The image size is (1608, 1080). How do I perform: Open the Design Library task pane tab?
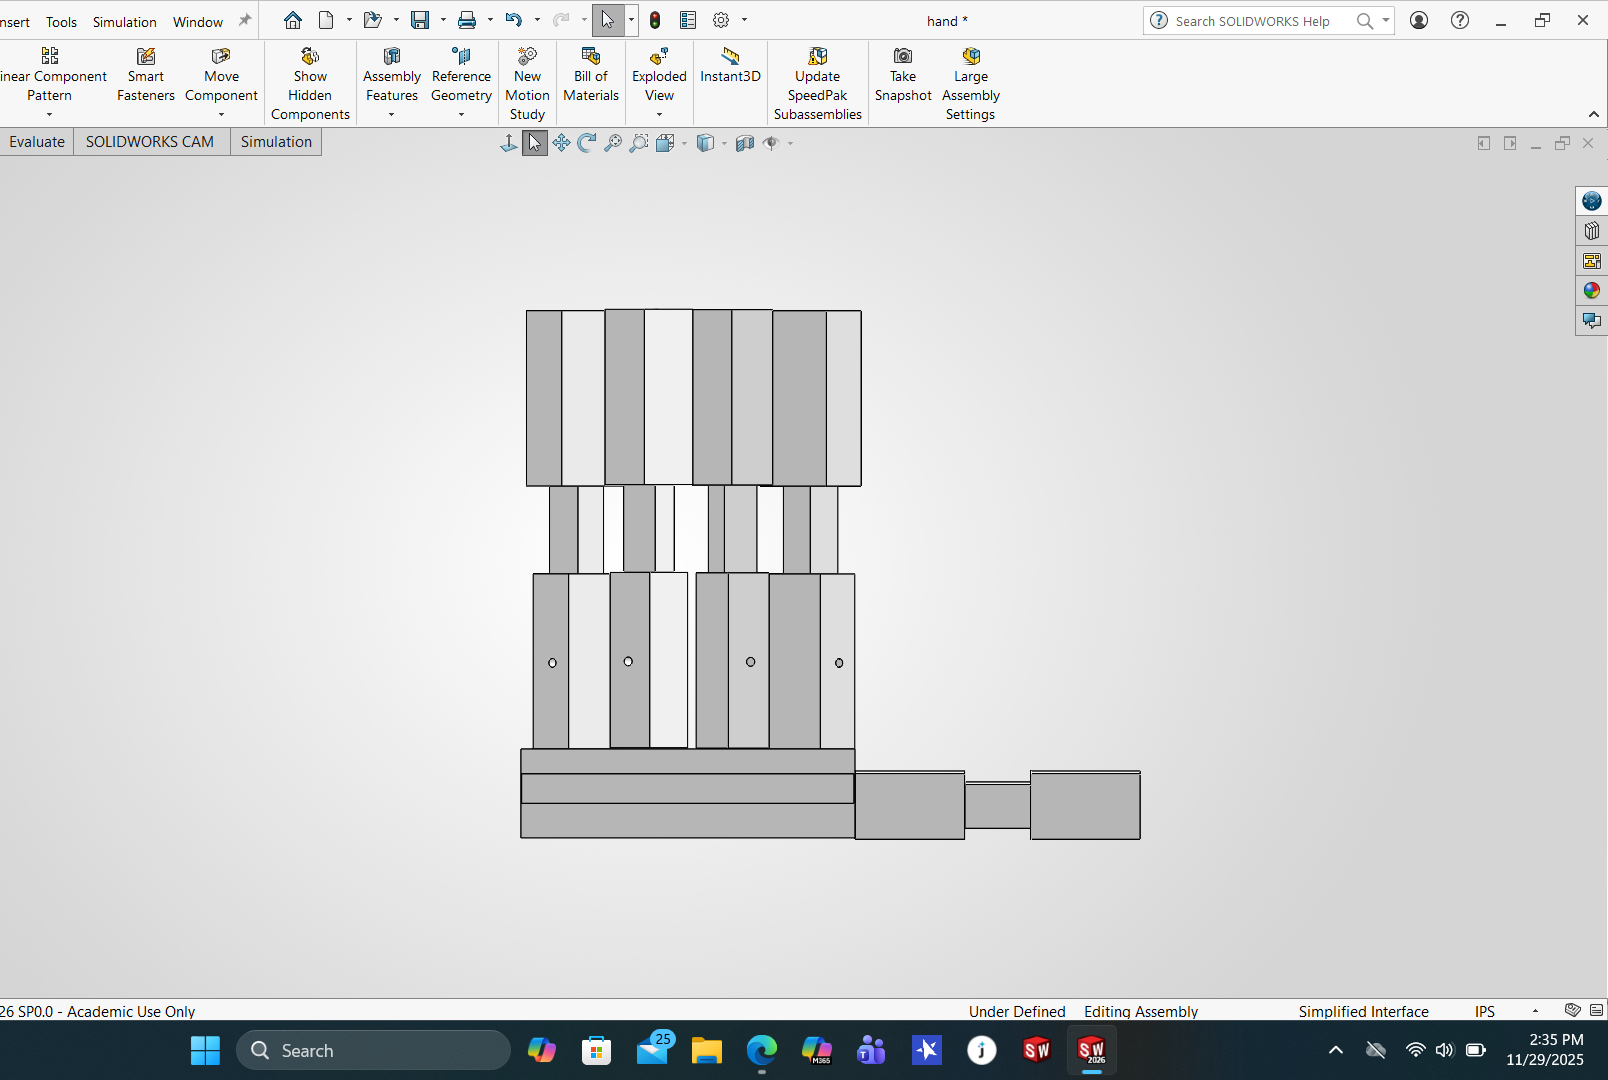pyautogui.click(x=1591, y=231)
